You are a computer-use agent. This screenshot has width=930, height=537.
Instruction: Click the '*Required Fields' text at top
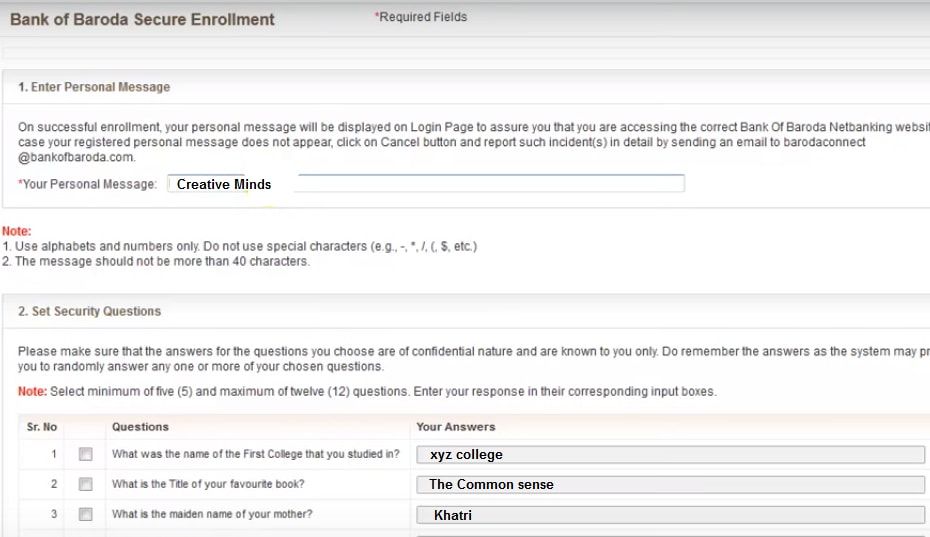pyautogui.click(x=420, y=17)
